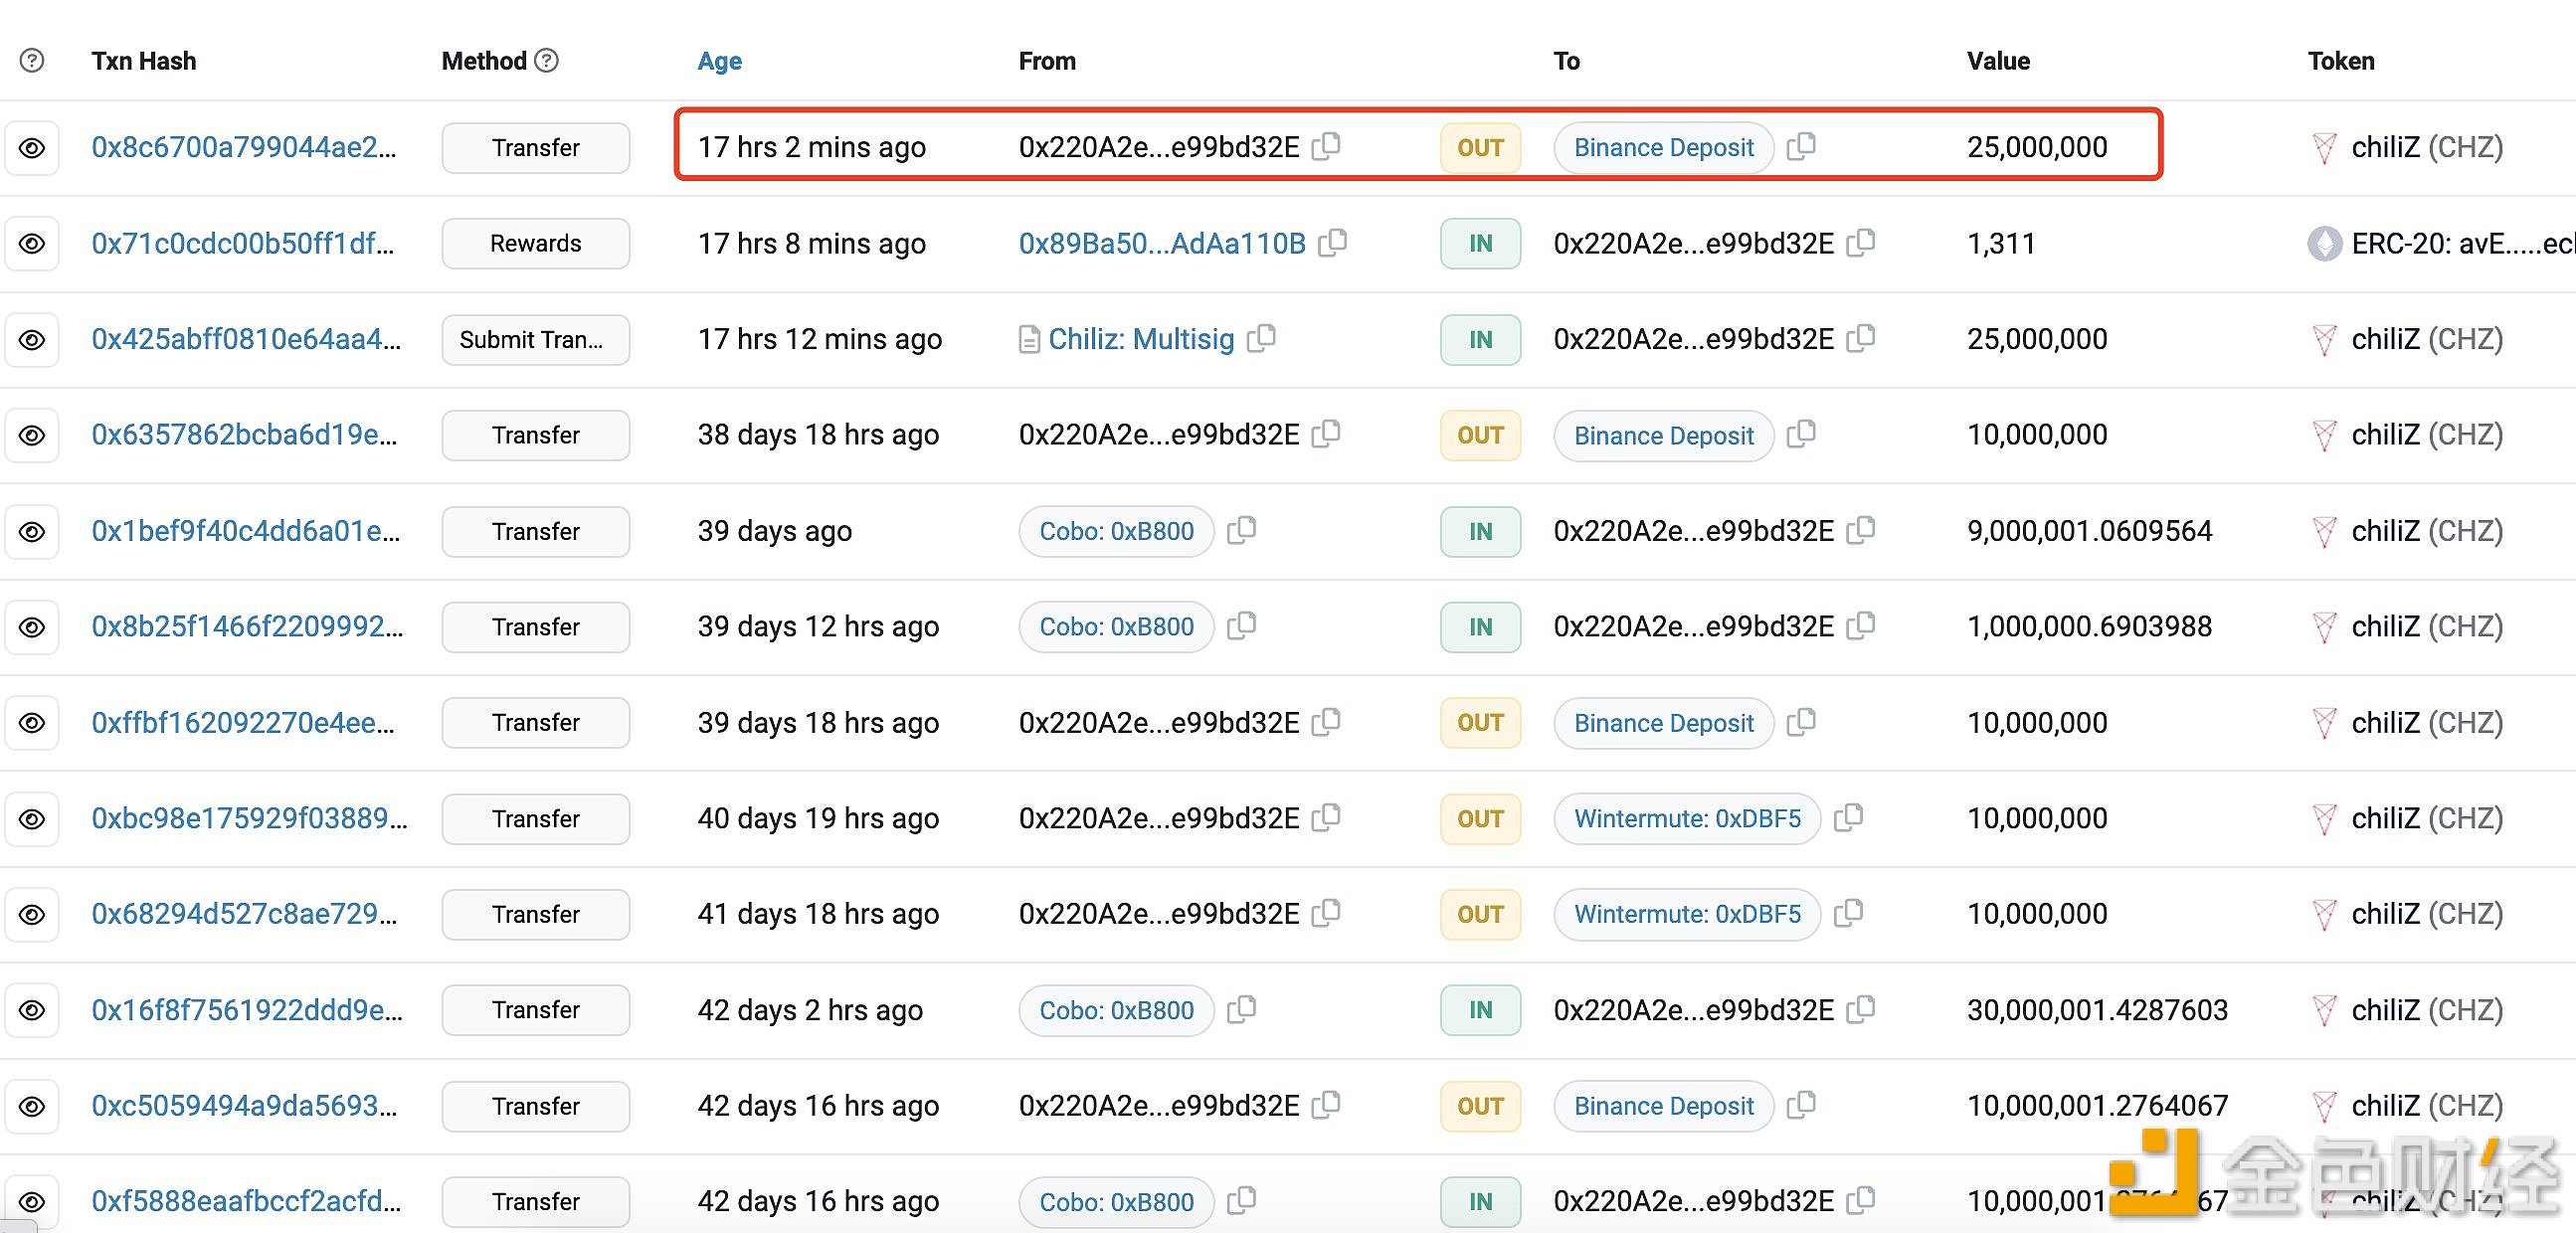Open the eye preview for transaction 0xffbf162092270e4ee

(x=32, y=723)
